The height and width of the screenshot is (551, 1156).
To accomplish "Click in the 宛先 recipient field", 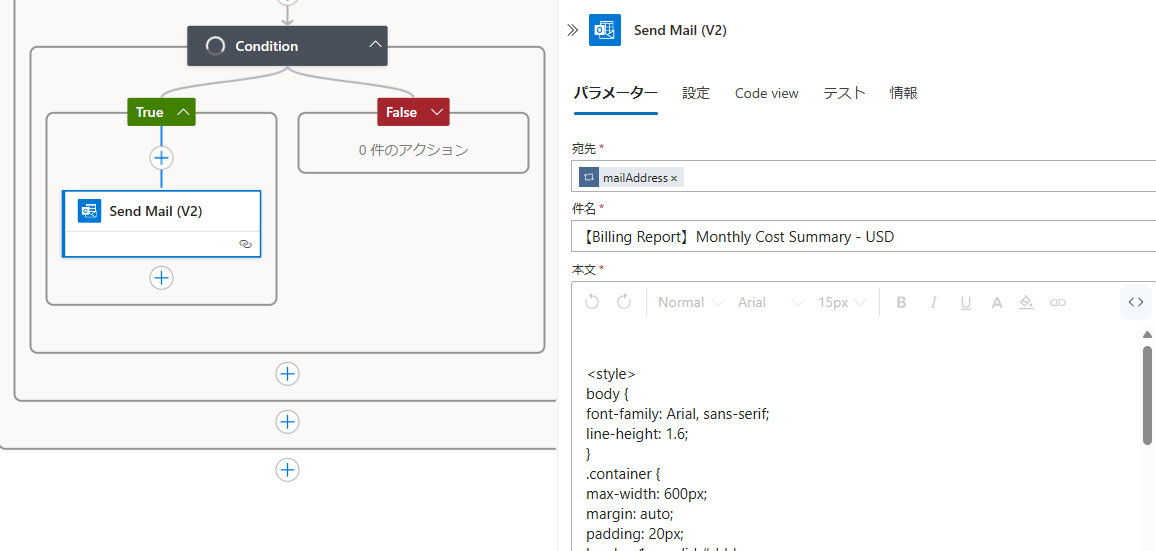I will coord(864,177).
